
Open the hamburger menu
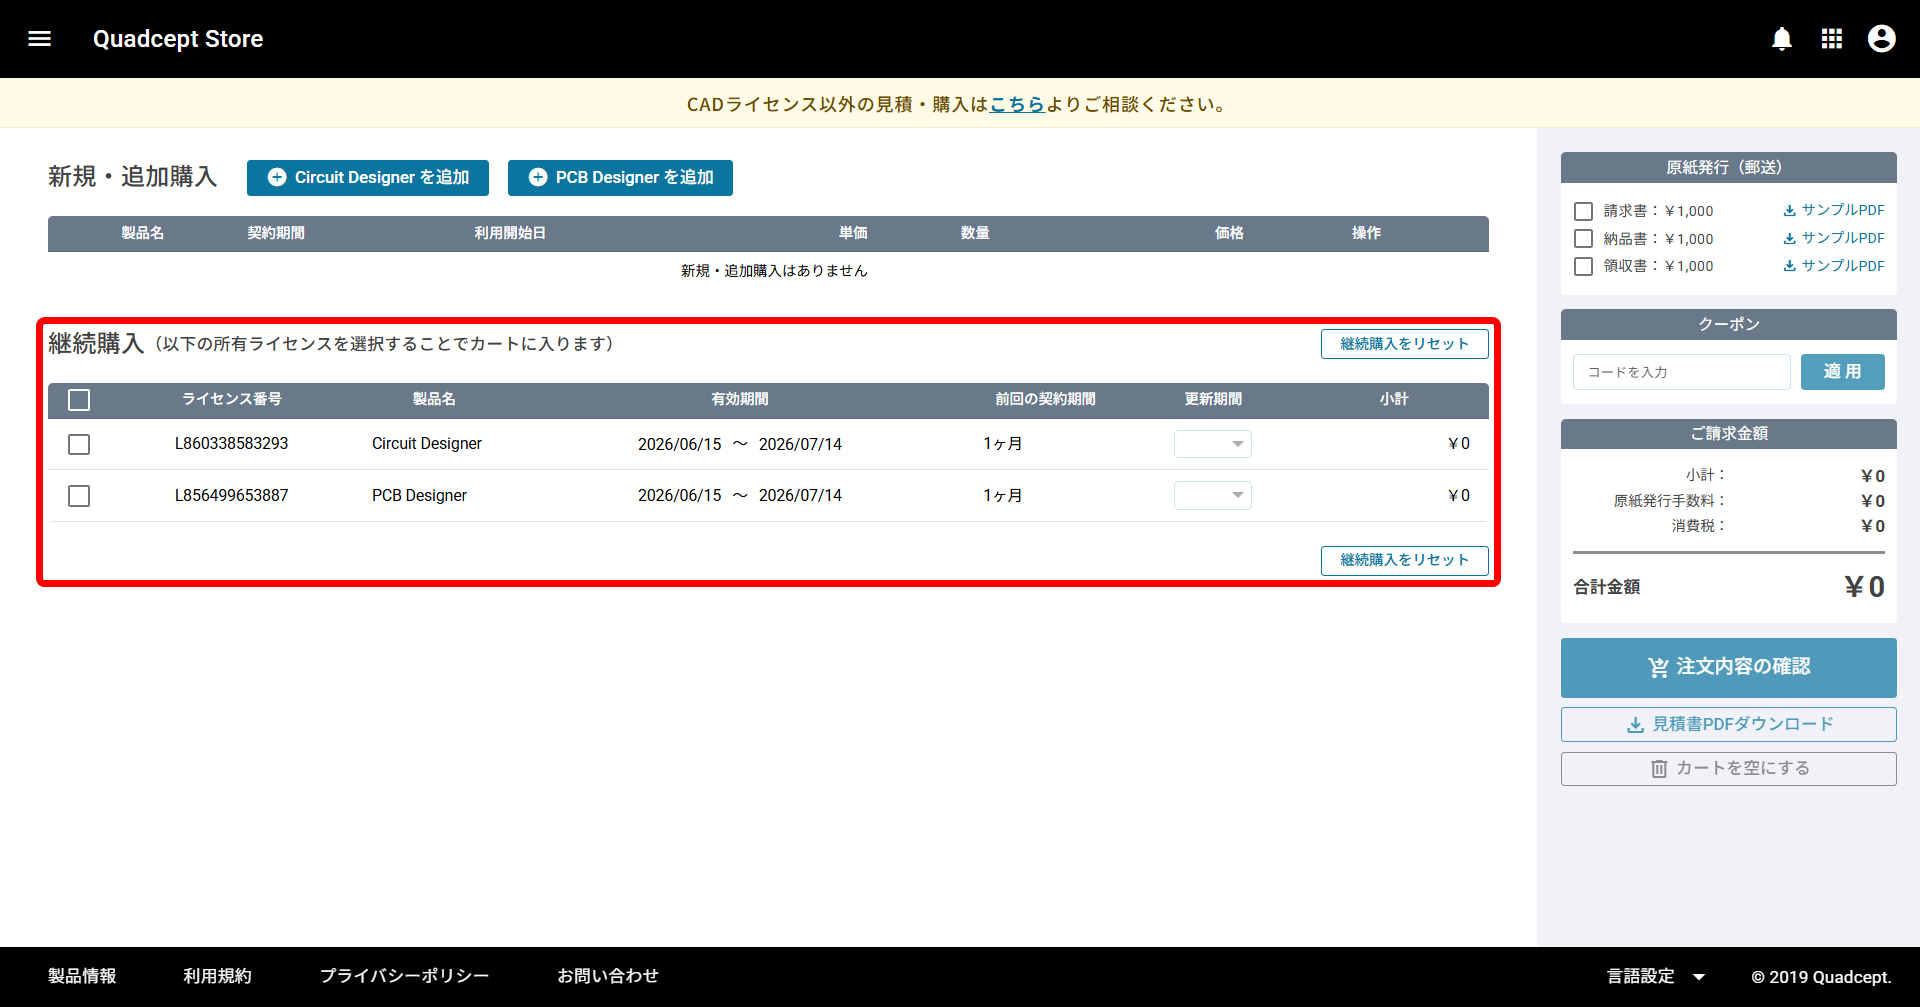[x=39, y=39]
